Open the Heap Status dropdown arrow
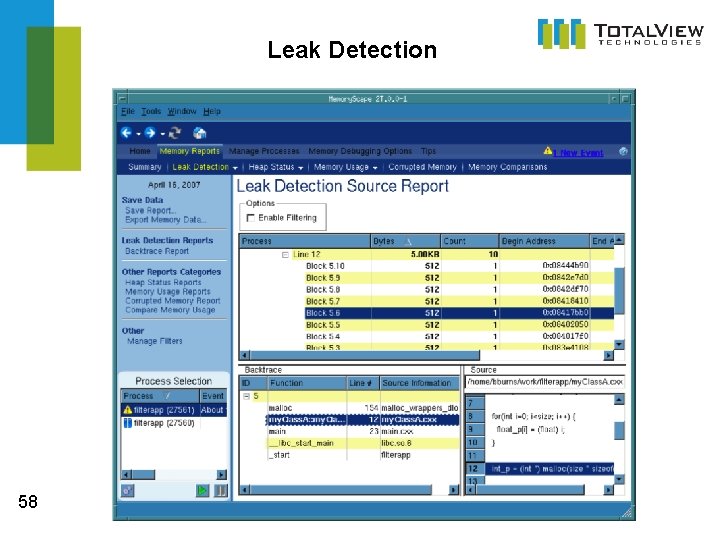 tap(301, 168)
